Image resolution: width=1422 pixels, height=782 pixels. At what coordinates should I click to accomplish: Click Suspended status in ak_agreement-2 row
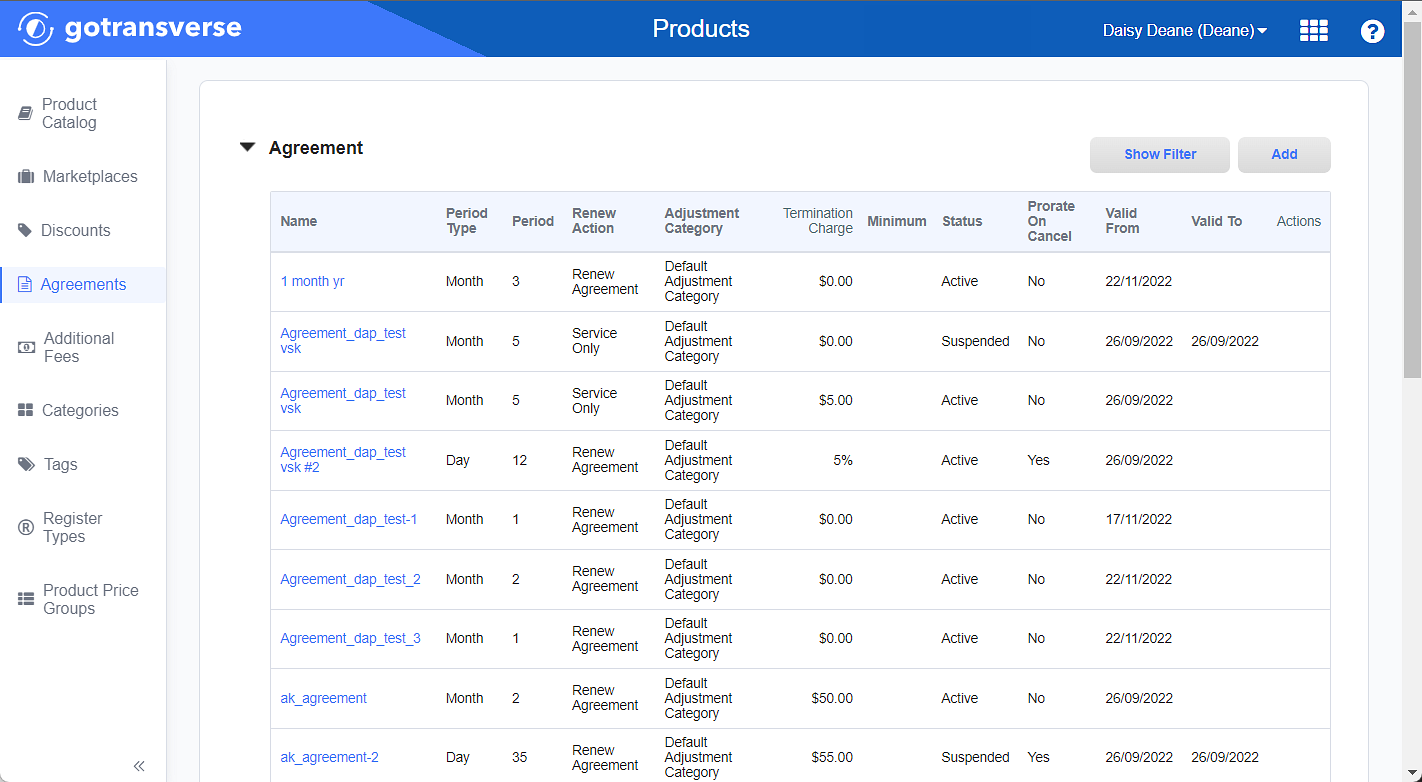[975, 758]
